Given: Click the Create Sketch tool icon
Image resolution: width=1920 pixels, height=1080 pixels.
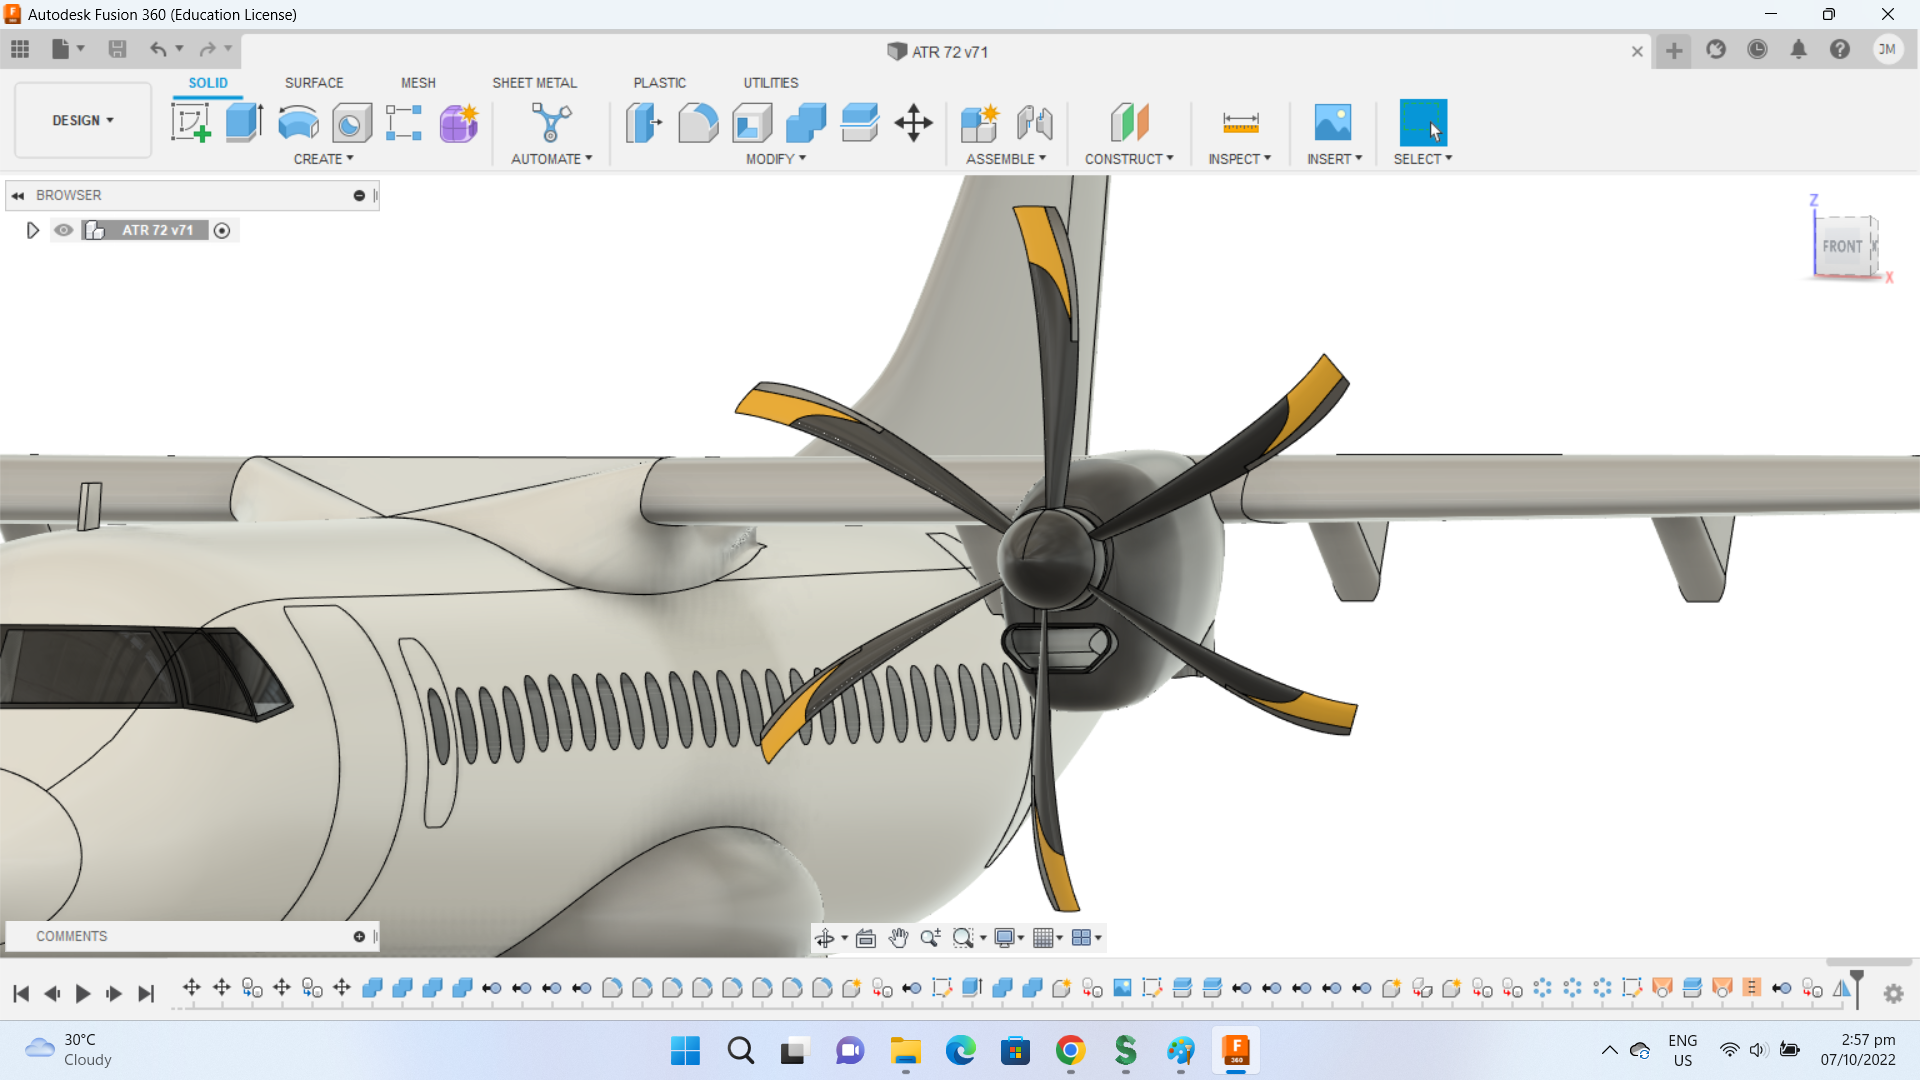Looking at the screenshot, I should pyautogui.click(x=190, y=123).
